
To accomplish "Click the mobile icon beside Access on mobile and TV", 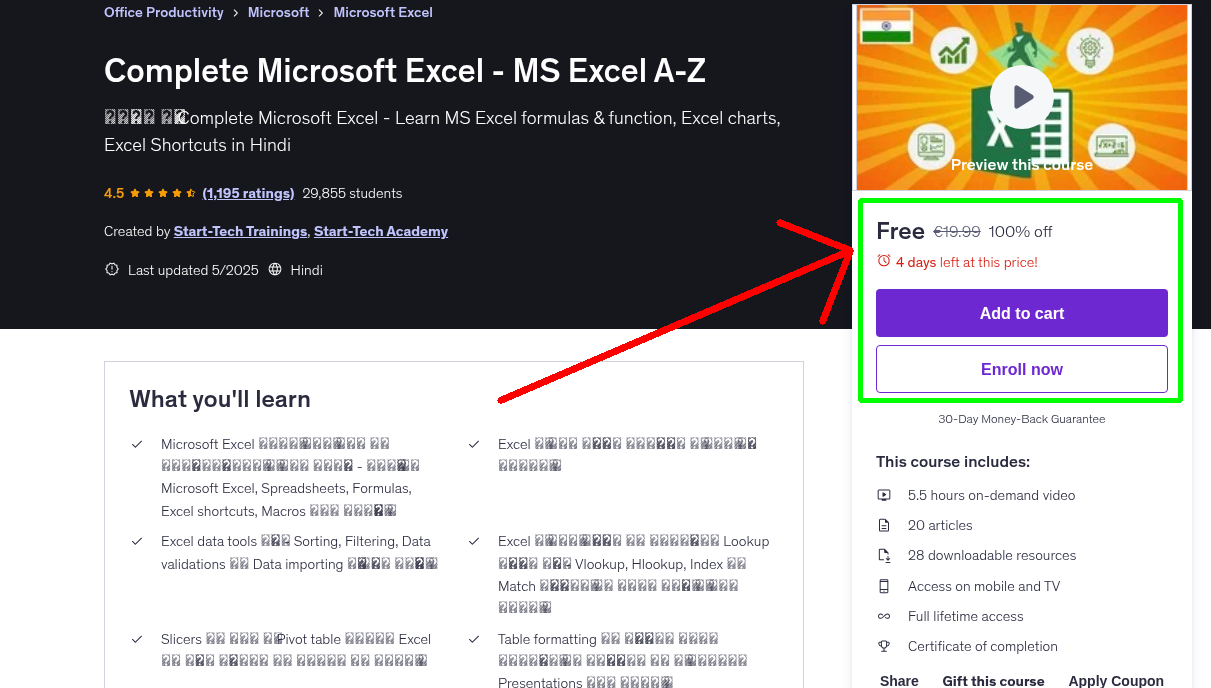I will 884,586.
